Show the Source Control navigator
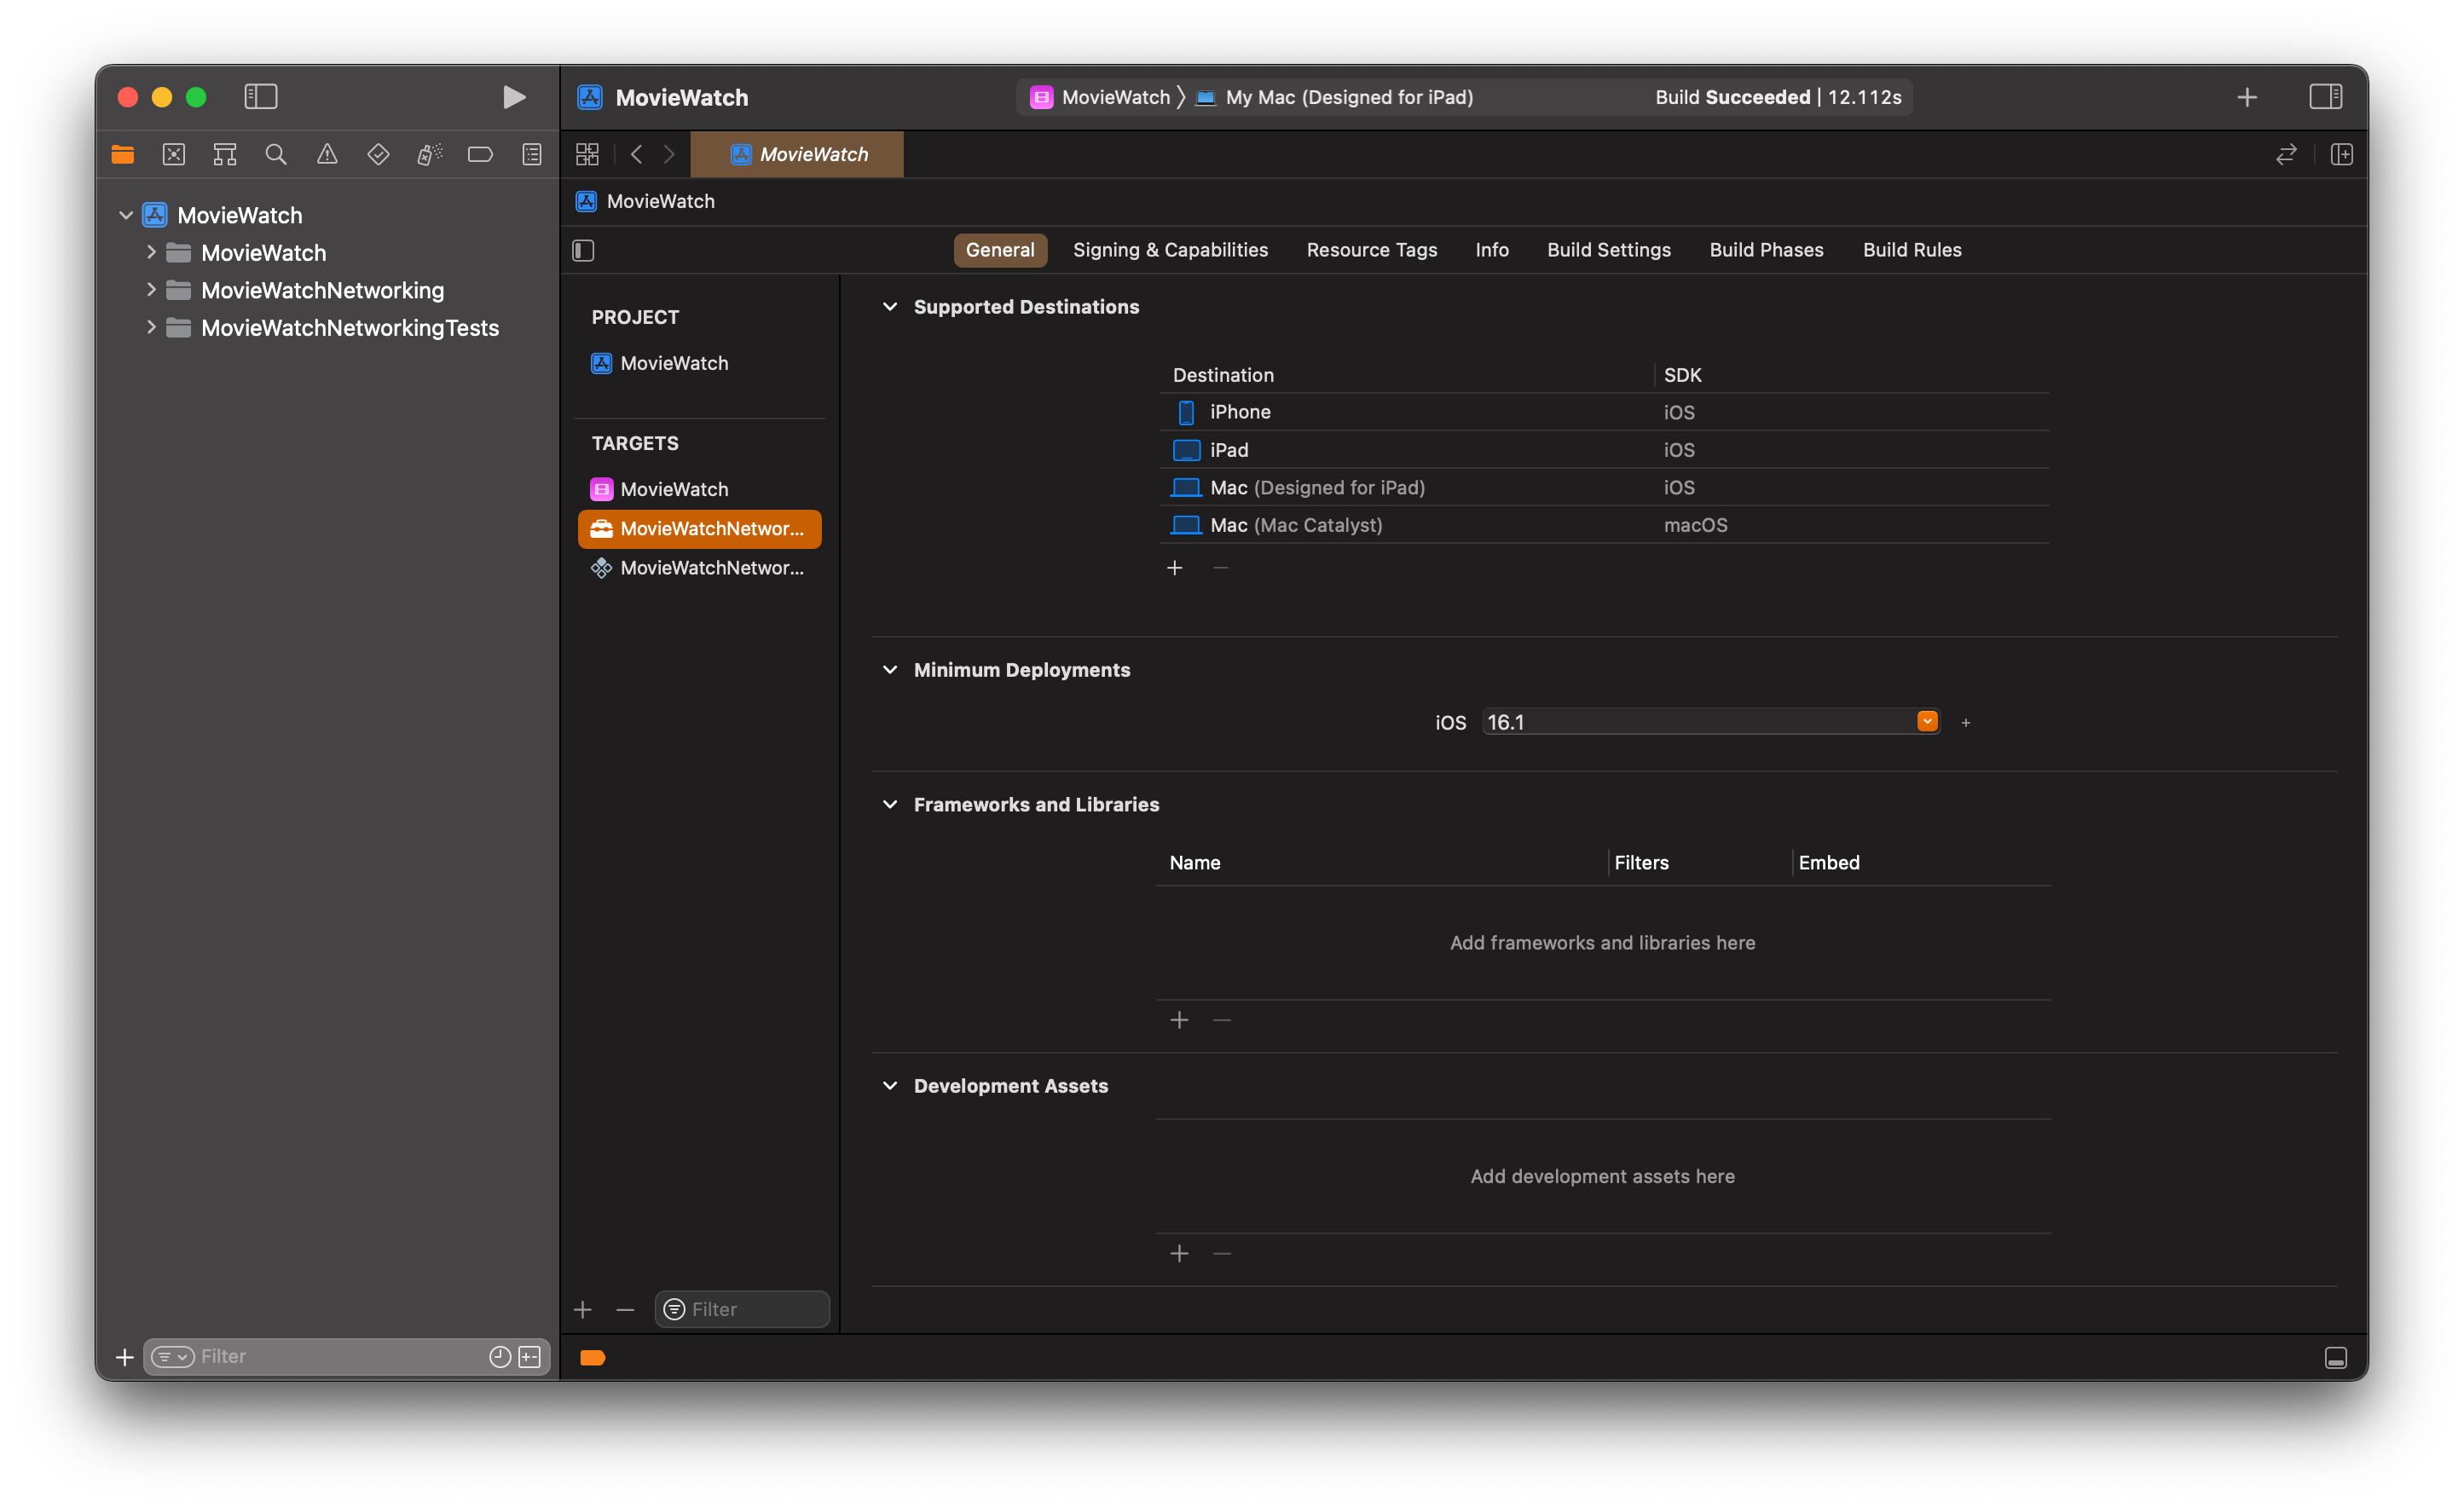Image resolution: width=2464 pixels, height=1507 pixels. pos(174,154)
